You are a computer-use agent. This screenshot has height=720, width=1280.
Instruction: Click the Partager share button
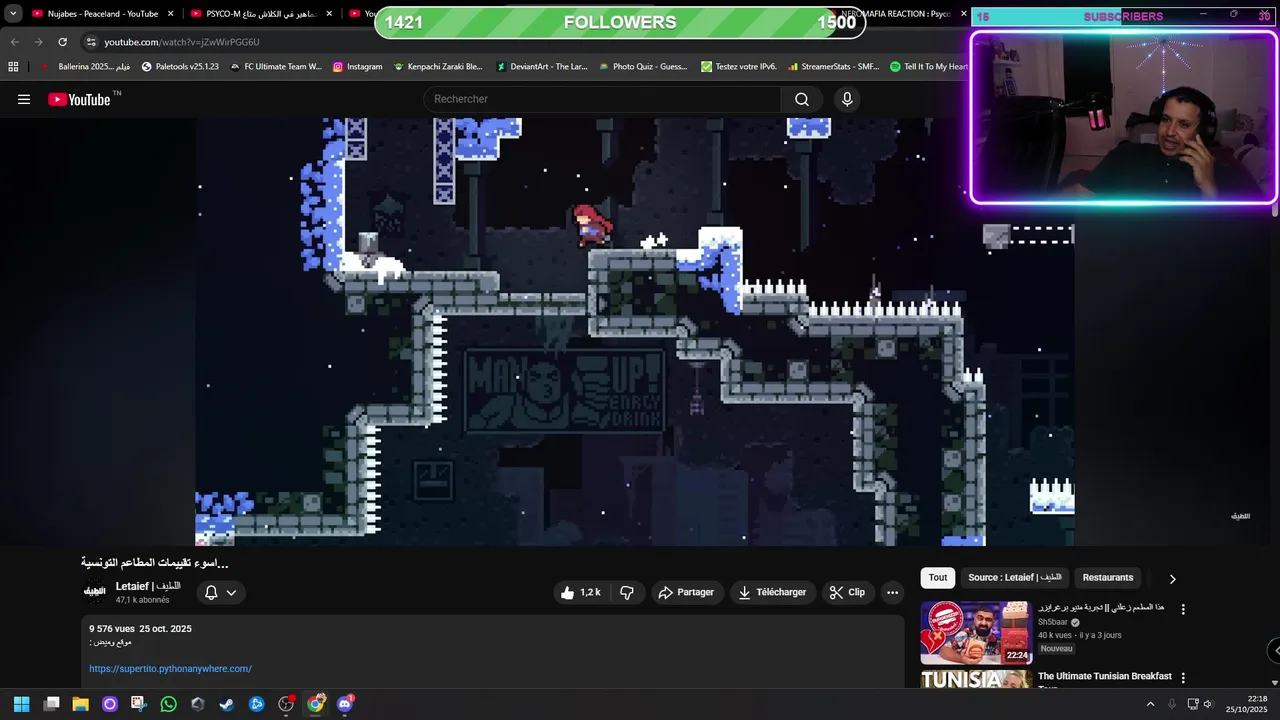686,592
